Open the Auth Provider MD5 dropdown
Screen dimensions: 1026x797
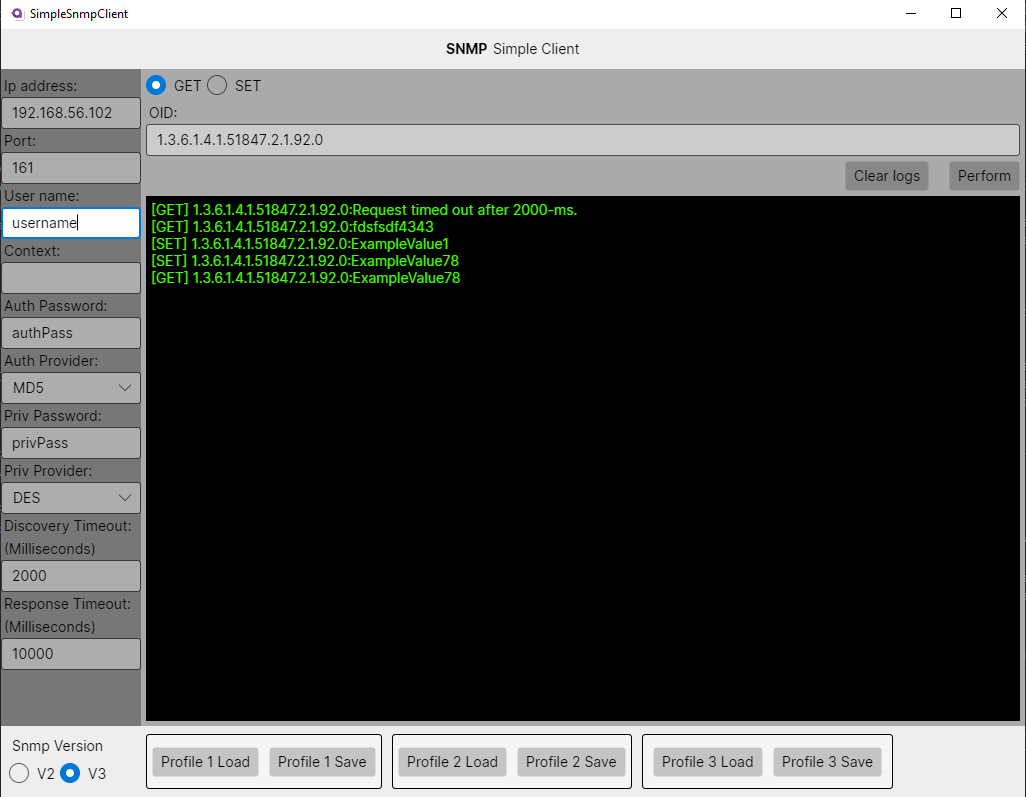(71, 388)
